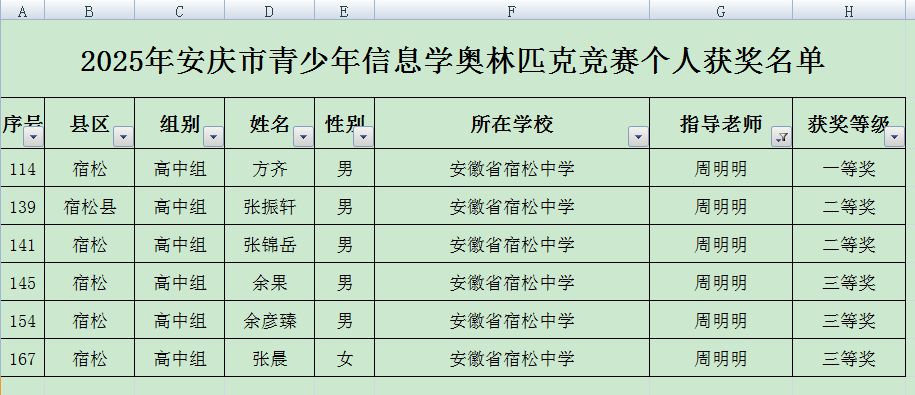Select 高中组 cell in row 154
Image resolution: width=915 pixels, height=395 pixels.
pos(179,320)
